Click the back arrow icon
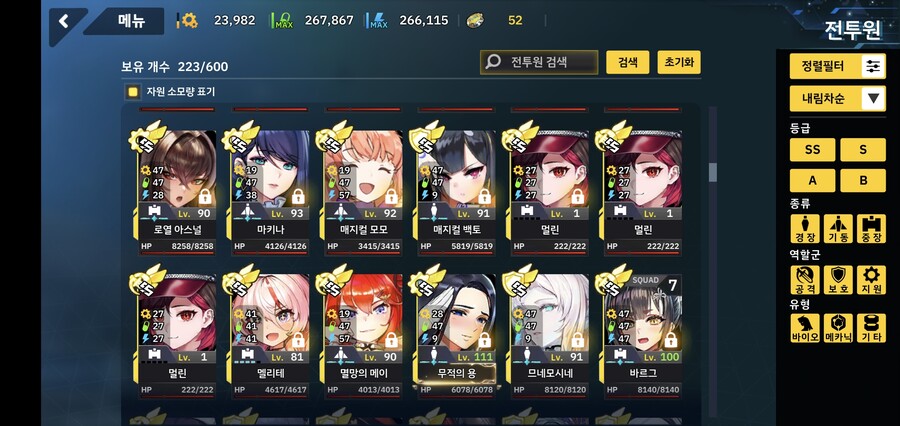The height and width of the screenshot is (426, 900). 63,22
